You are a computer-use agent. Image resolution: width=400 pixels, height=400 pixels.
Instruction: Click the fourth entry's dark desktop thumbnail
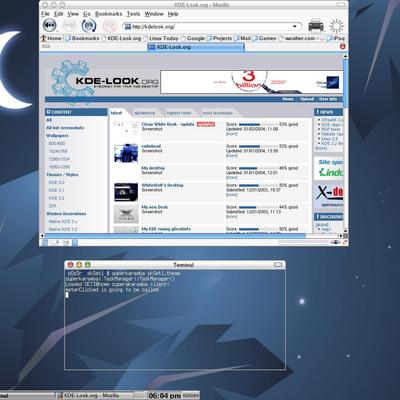pyautogui.click(x=126, y=192)
